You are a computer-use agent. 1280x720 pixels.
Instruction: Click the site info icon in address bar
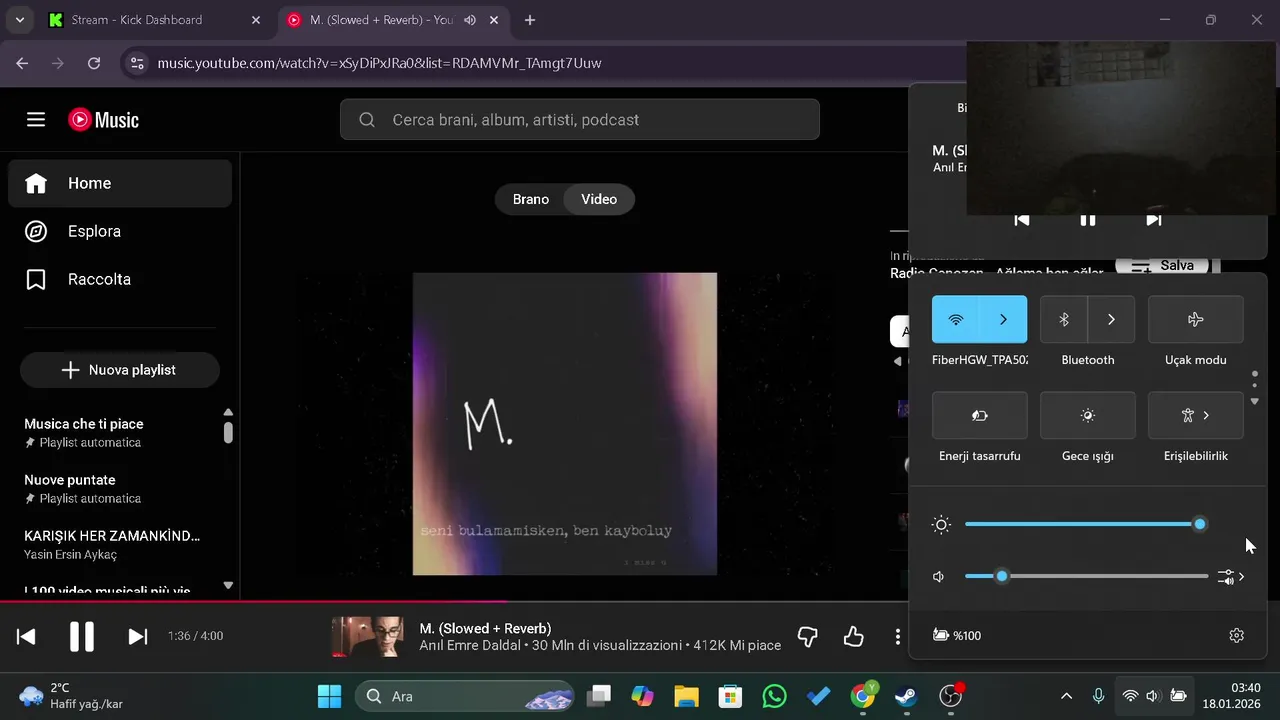tap(137, 63)
